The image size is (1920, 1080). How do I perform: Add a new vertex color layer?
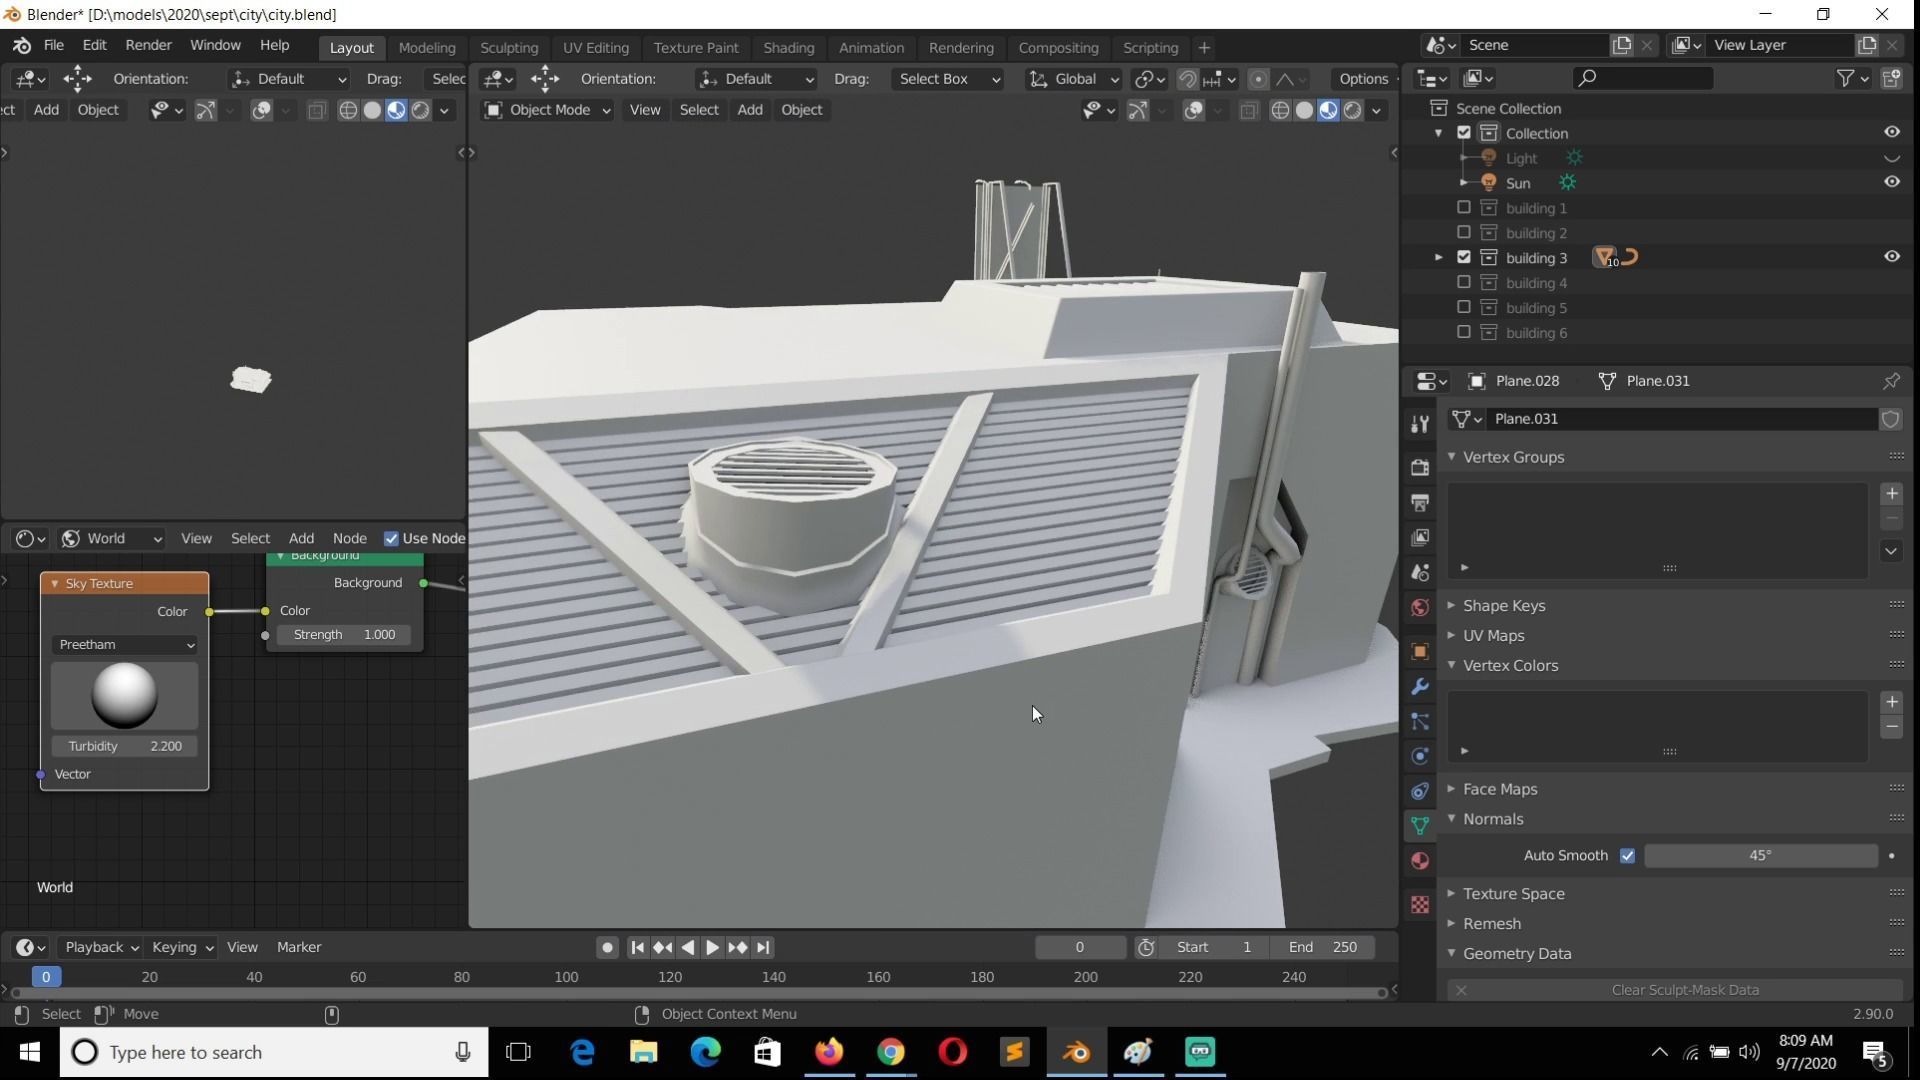pos(1891,702)
